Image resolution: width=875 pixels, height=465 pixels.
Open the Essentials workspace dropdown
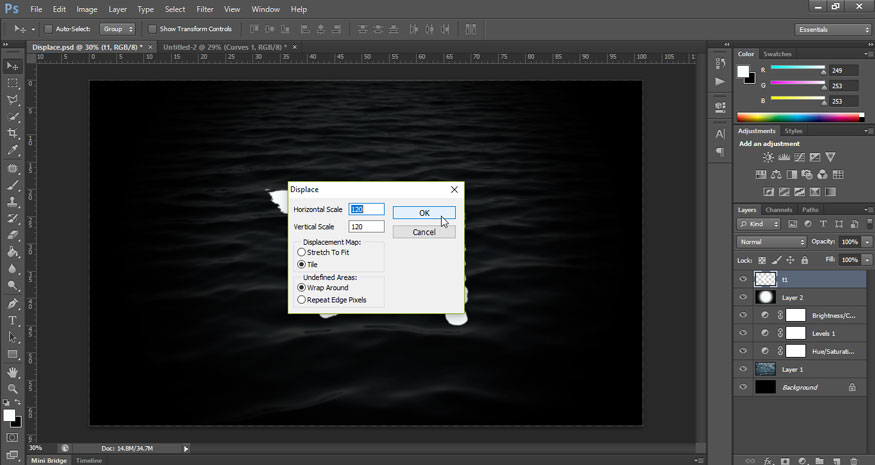[x=833, y=29]
